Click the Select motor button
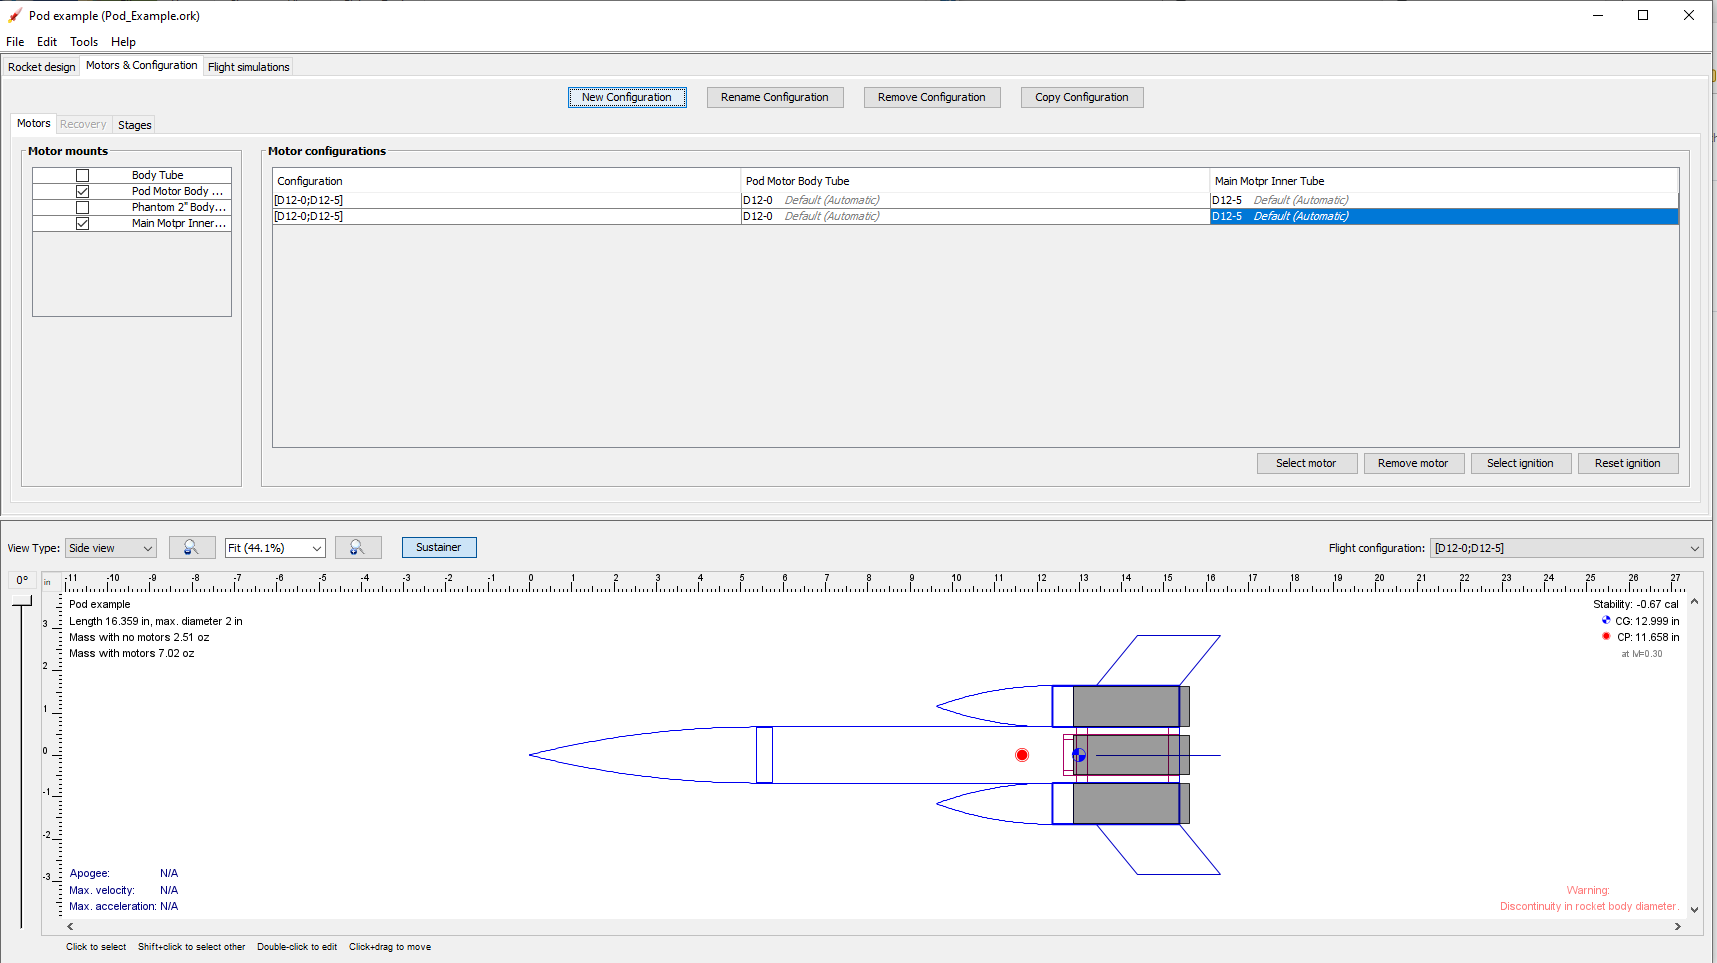This screenshot has height=963, width=1717. [1306, 463]
